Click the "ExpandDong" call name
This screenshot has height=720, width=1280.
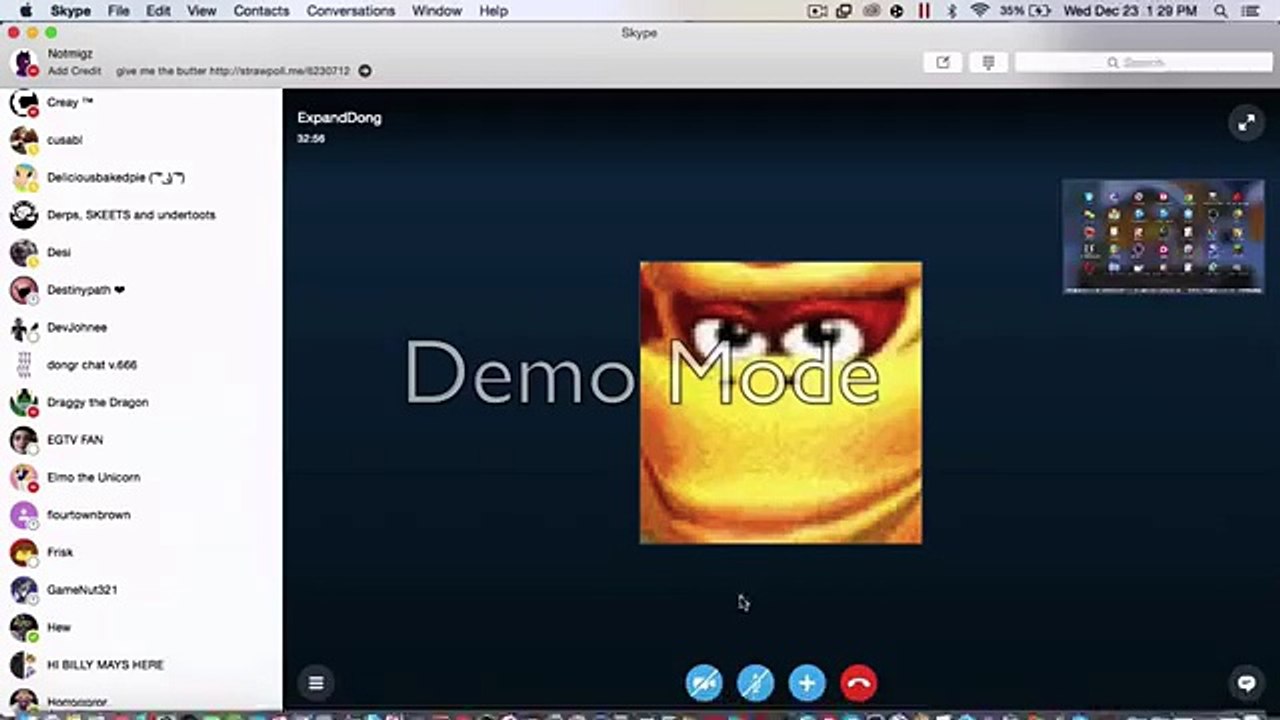point(339,118)
